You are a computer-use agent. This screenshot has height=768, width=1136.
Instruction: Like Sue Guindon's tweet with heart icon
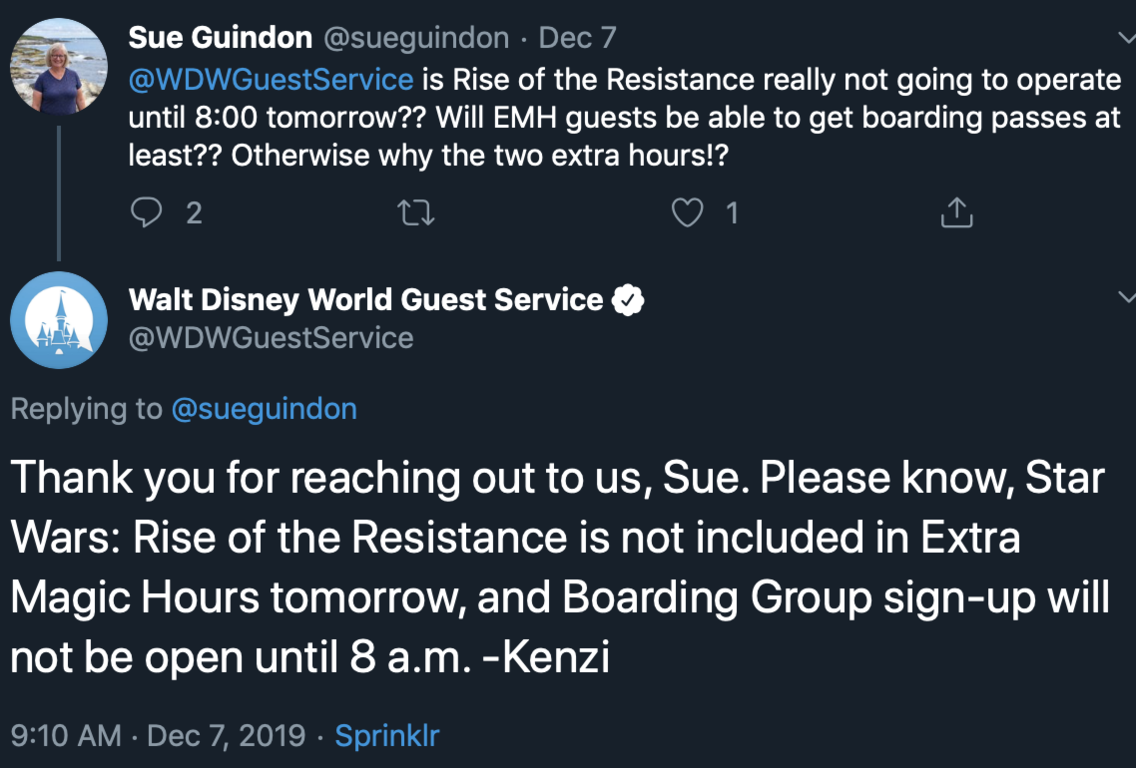click(687, 212)
